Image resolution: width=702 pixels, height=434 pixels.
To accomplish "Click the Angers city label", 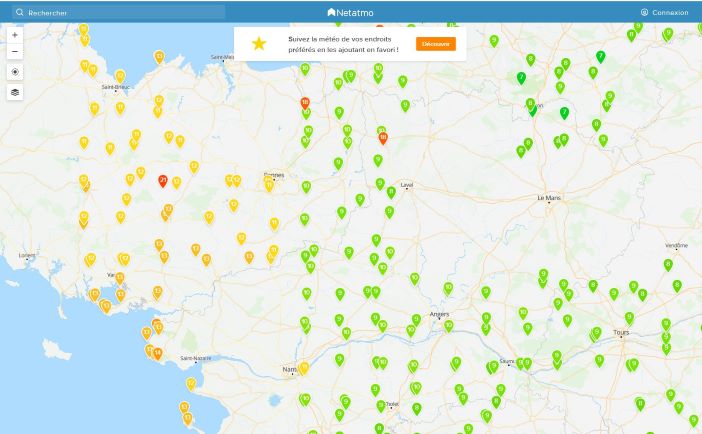I will point(438,314).
